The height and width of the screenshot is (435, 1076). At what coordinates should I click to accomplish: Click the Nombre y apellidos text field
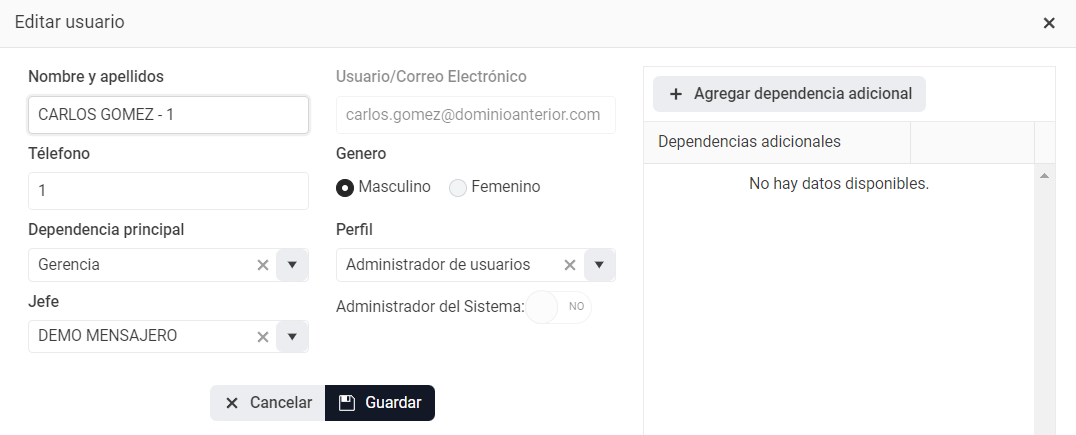tap(168, 115)
